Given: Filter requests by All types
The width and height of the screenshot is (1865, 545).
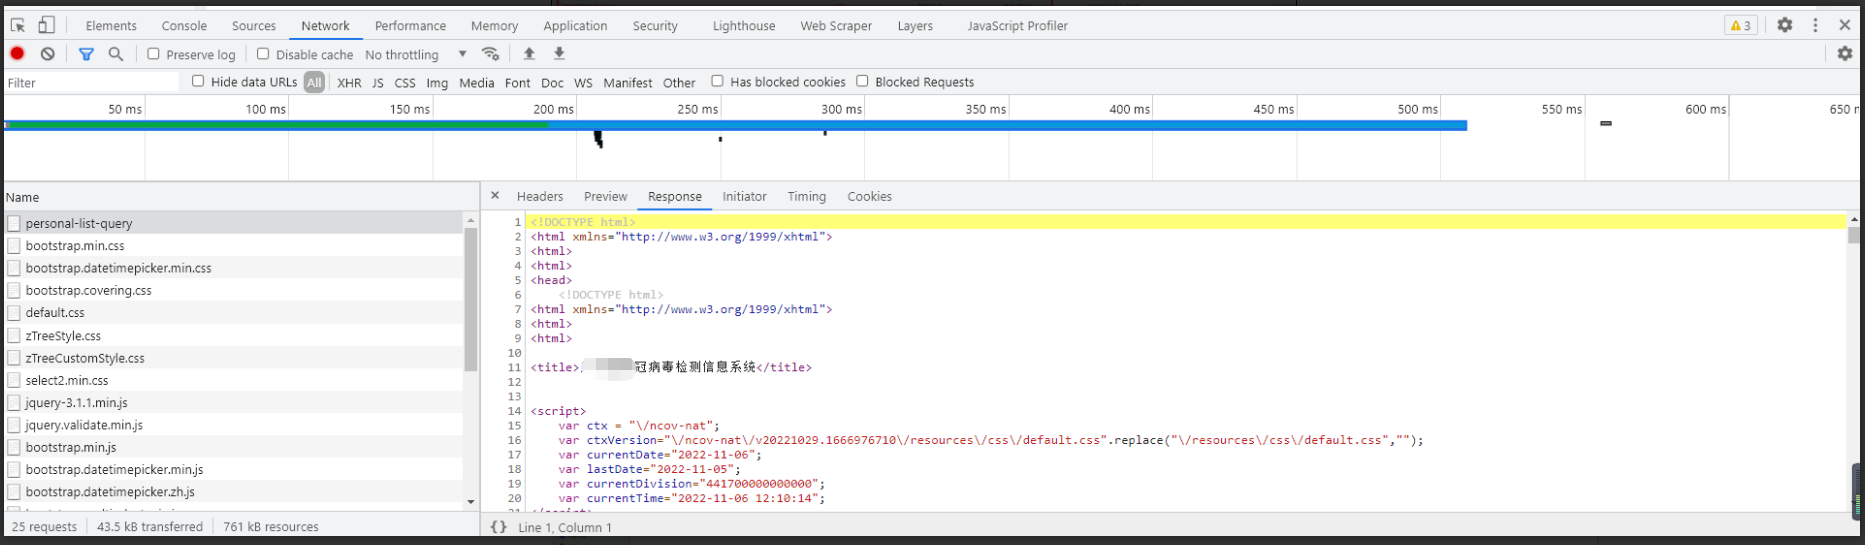Looking at the screenshot, I should coord(314,82).
